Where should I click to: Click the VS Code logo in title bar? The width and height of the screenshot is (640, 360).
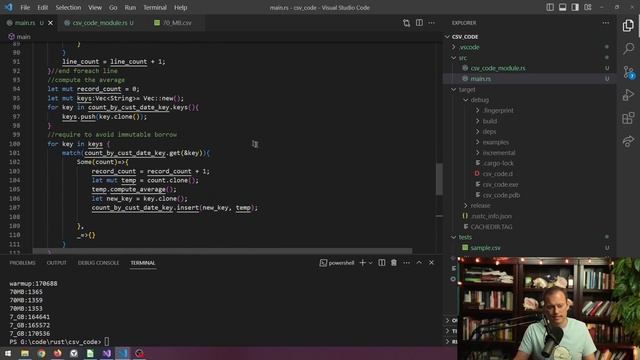(x=9, y=7)
